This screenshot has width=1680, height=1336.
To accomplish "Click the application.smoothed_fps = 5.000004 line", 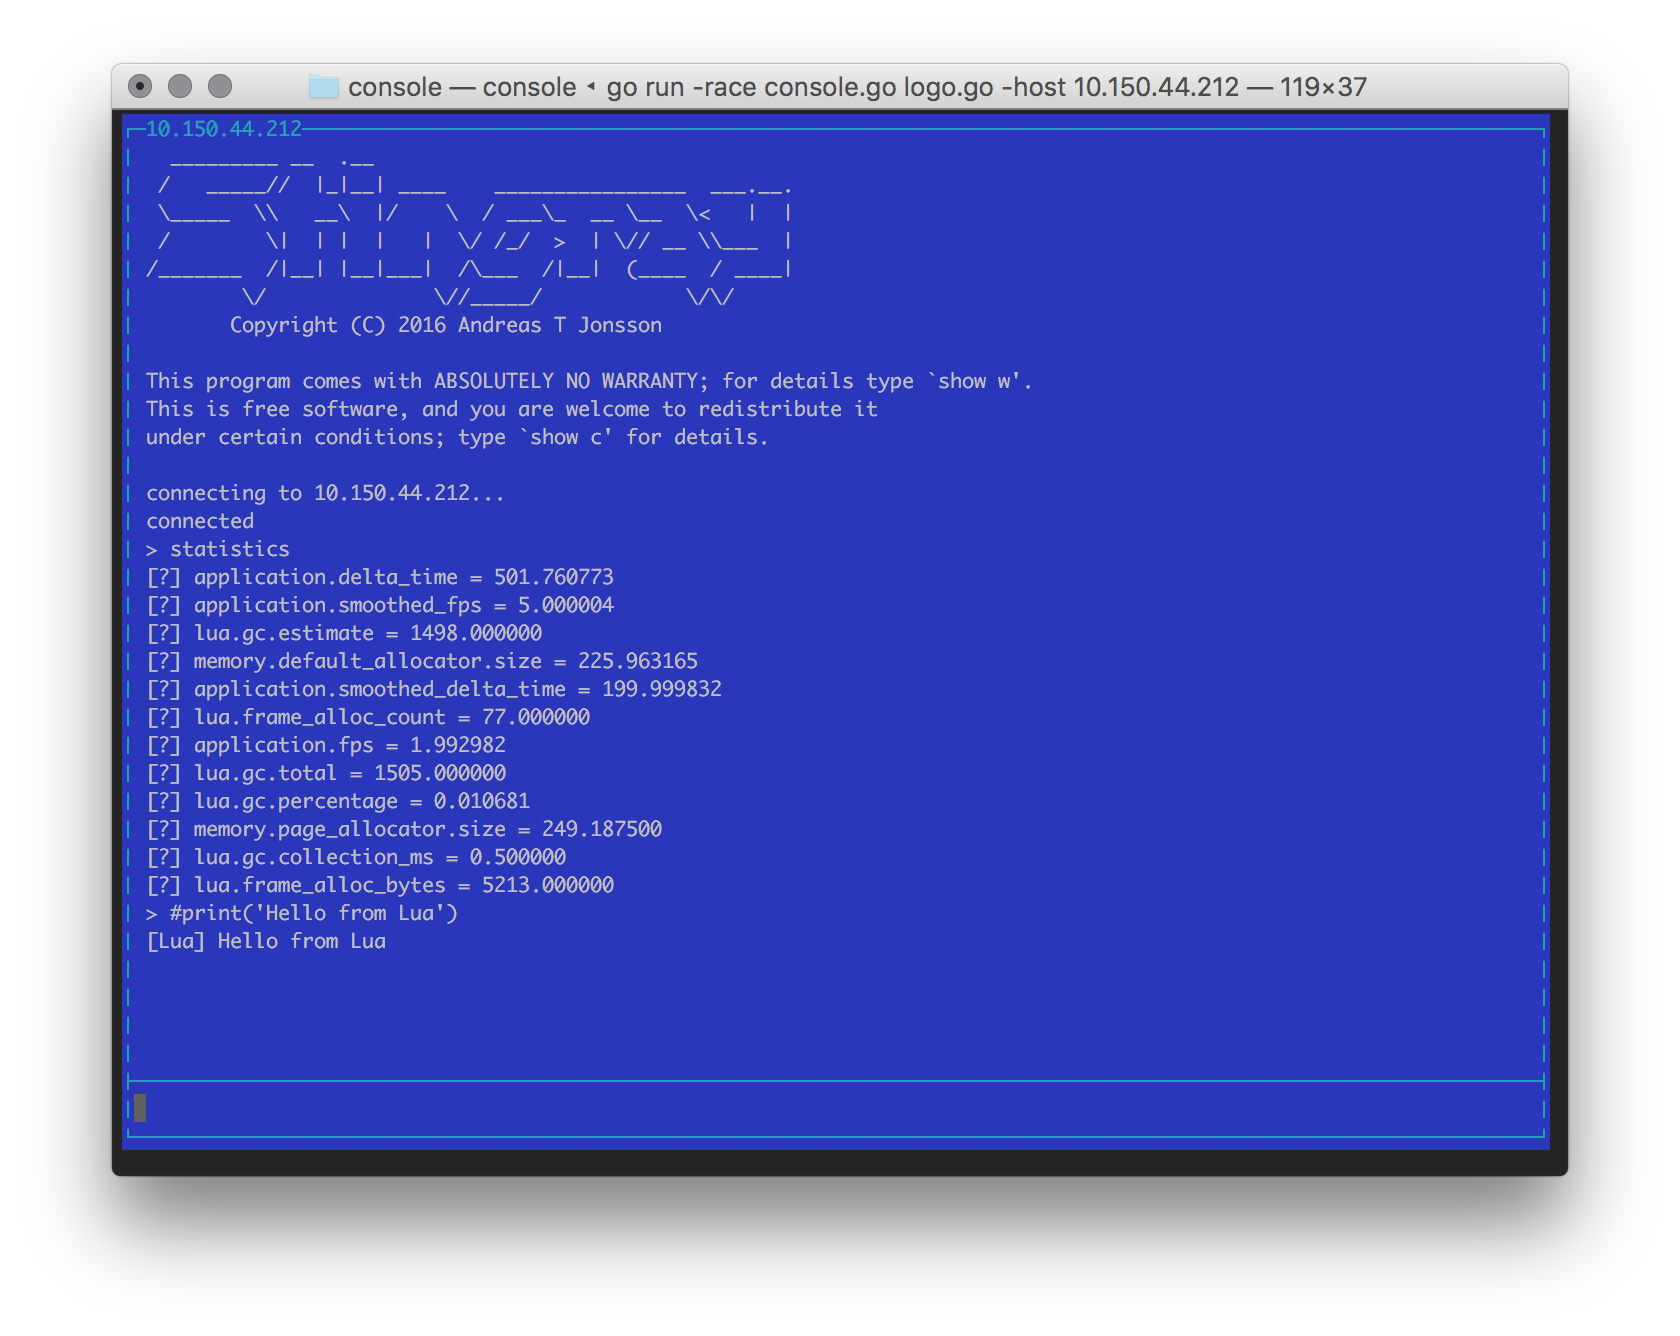I will (380, 605).
